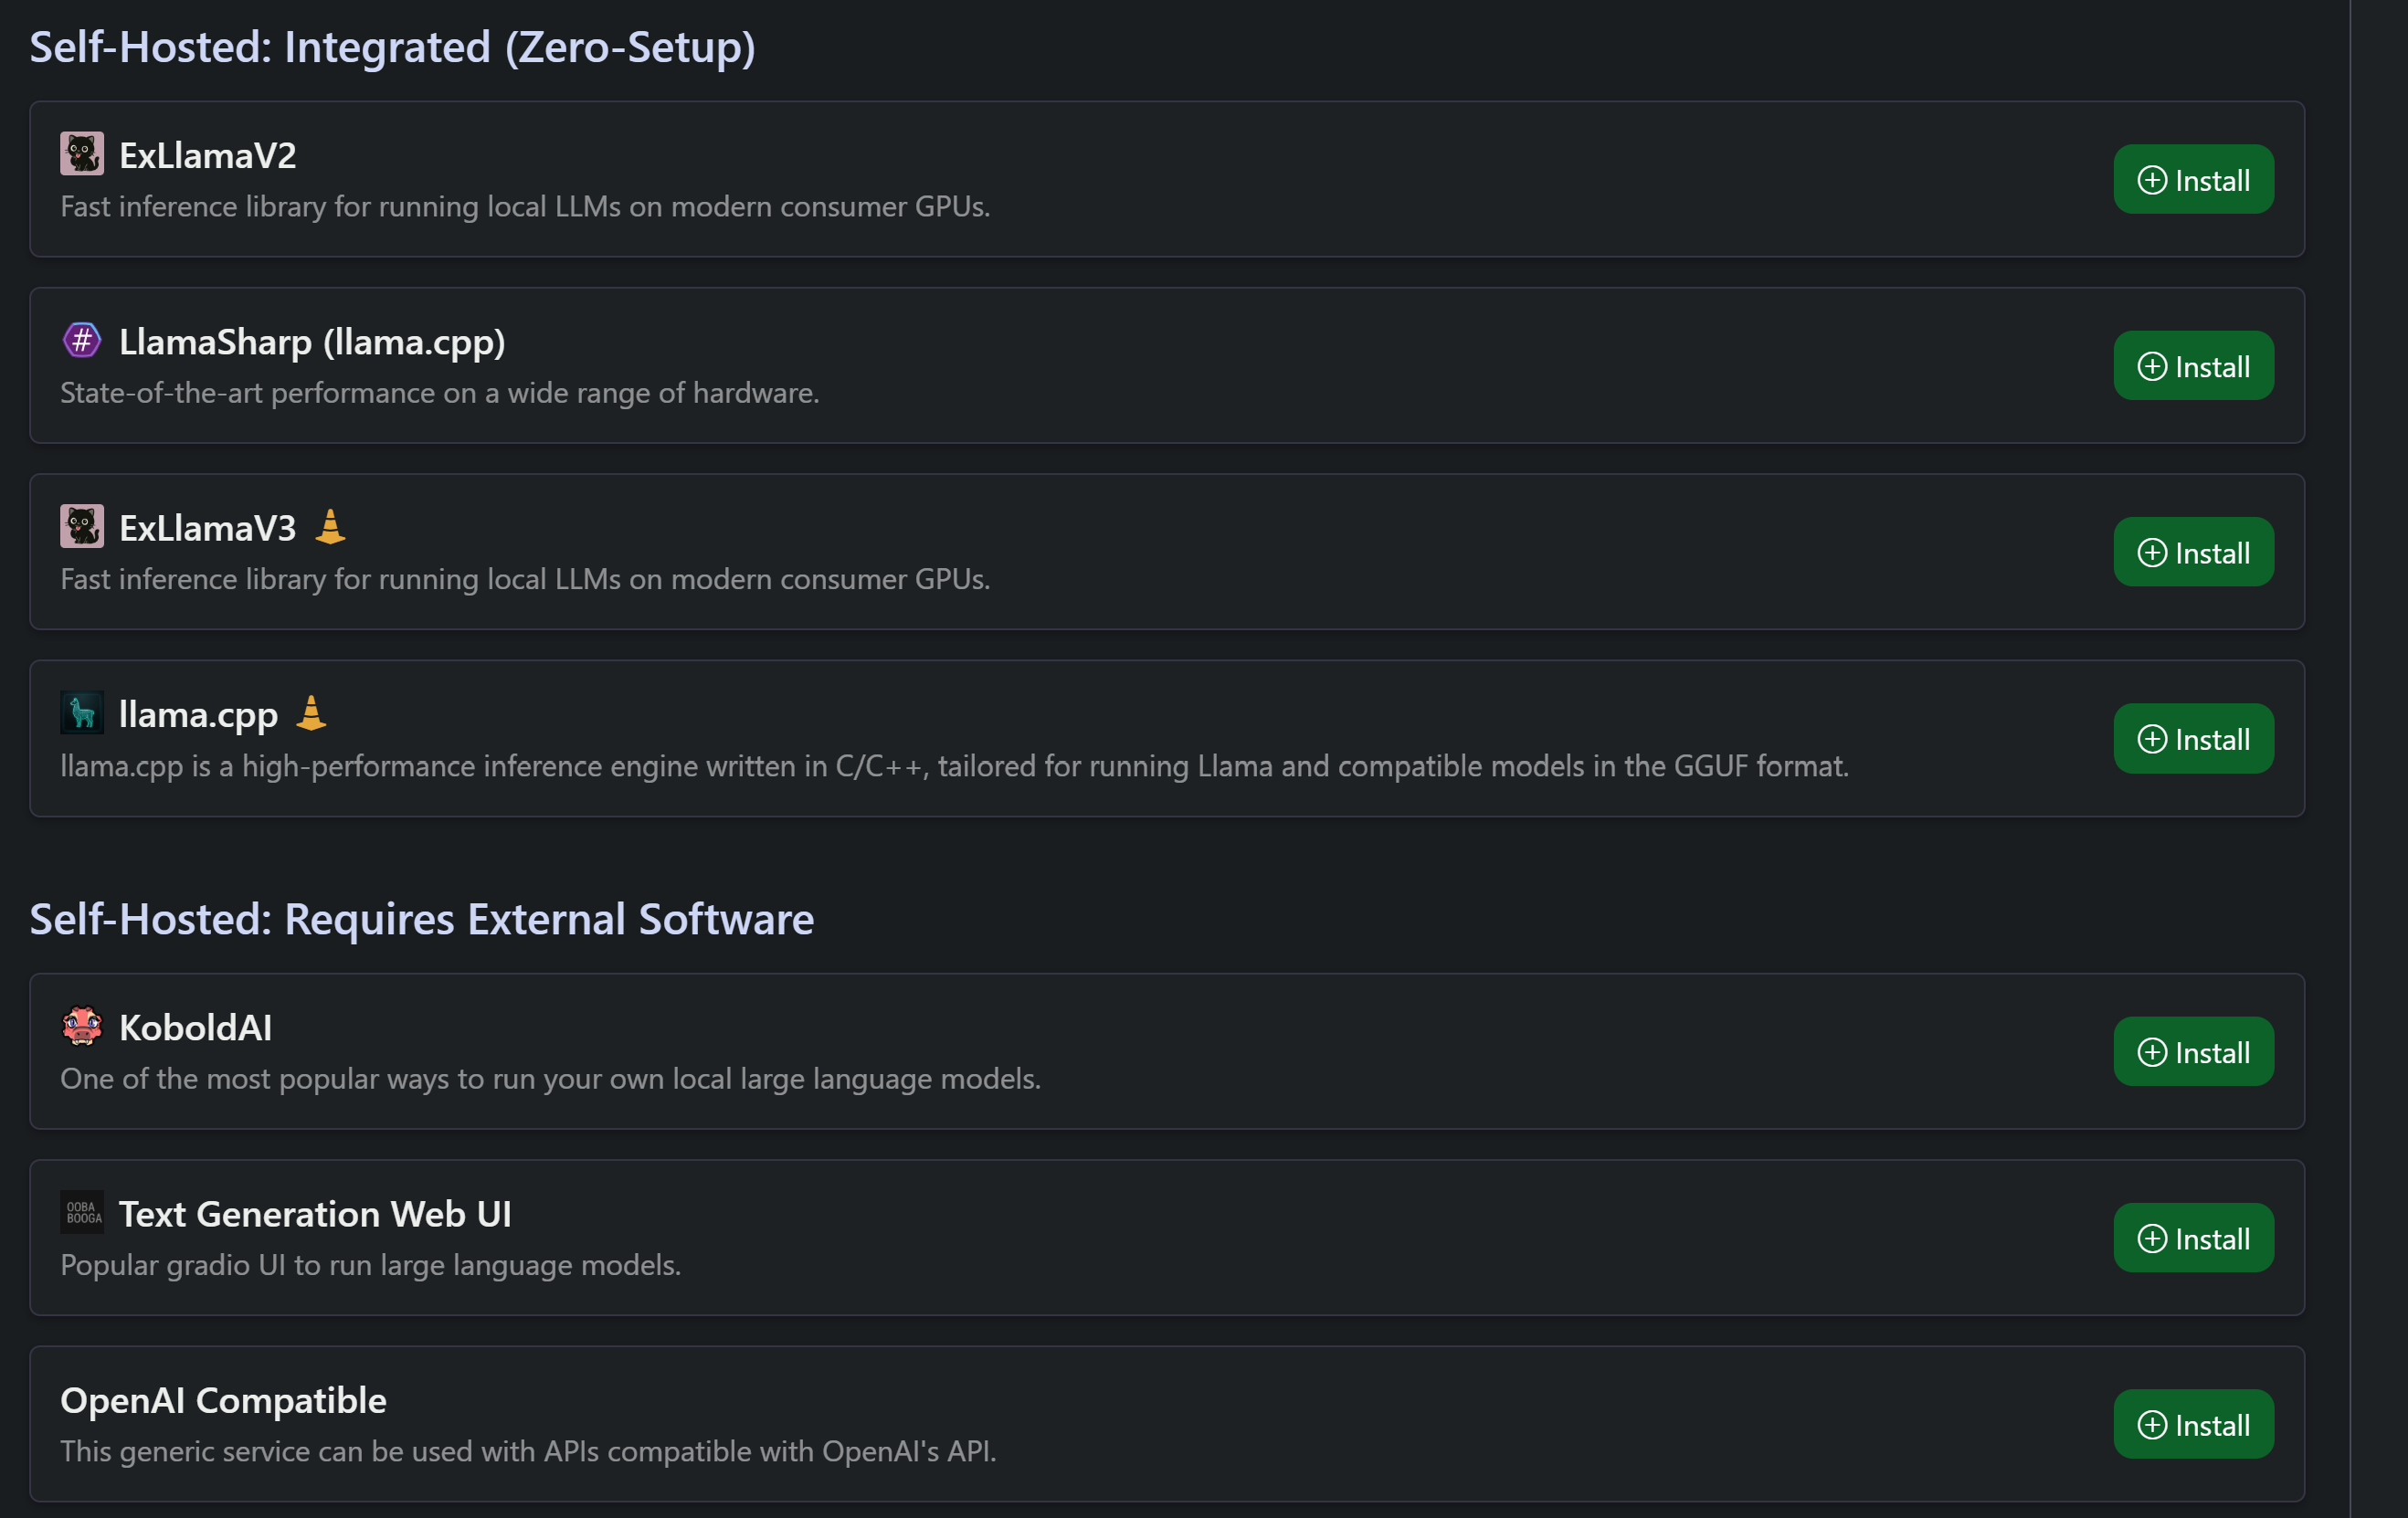Install LlamaSharp (llama.cpp)
The width and height of the screenshot is (2408, 1518).
point(2193,366)
